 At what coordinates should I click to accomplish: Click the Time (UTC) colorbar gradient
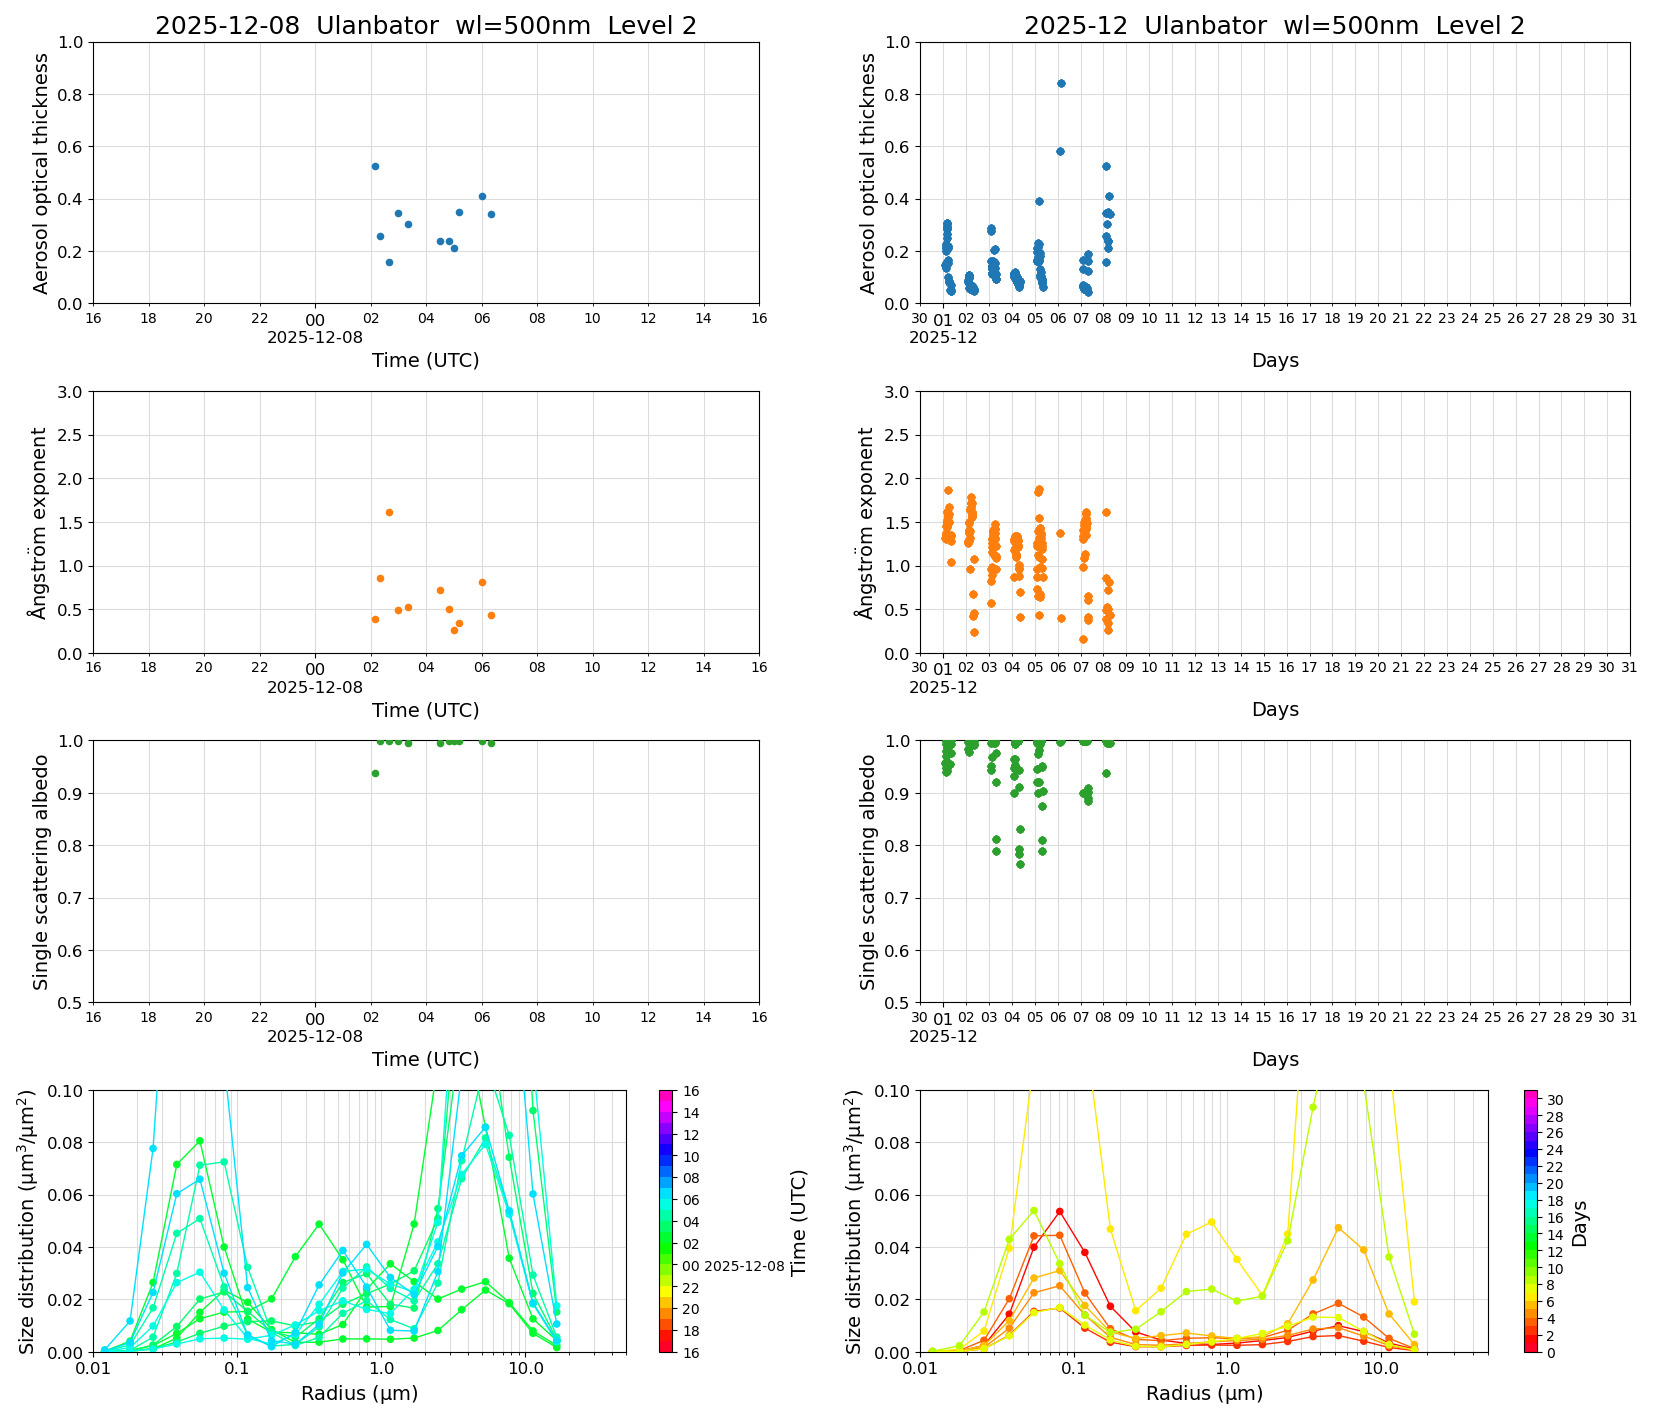click(x=667, y=1220)
